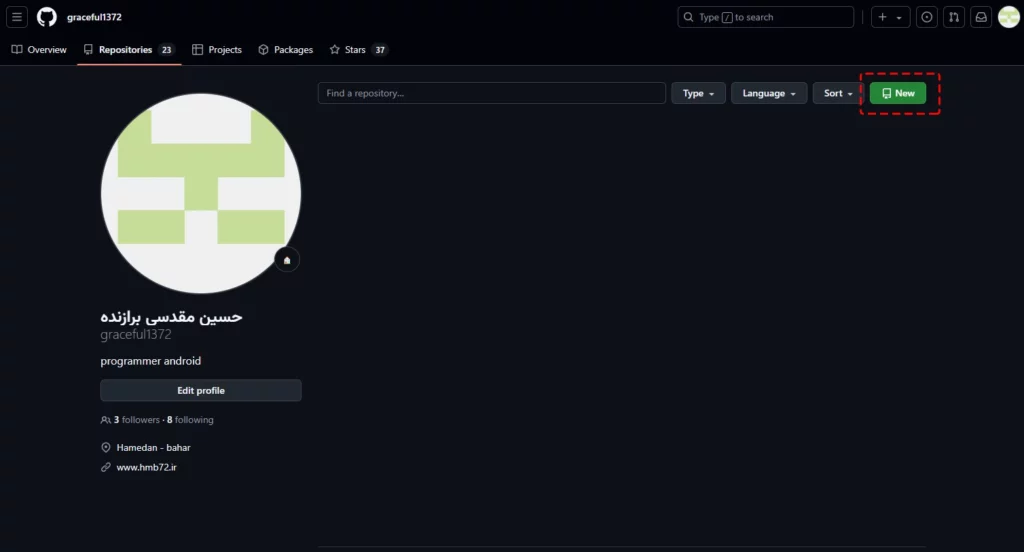Screen dimensions: 1024x552
Task: Open the 3 followers link
Action: point(136,420)
